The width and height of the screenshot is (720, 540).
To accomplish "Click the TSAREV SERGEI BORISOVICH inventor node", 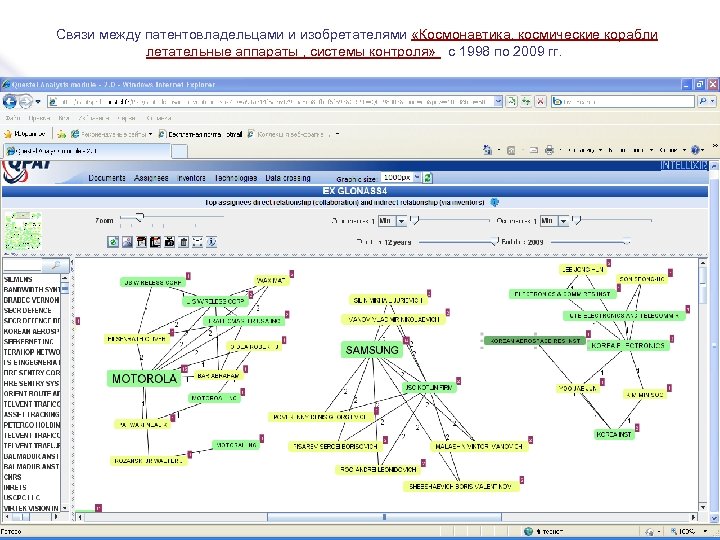I will (x=335, y=446).
